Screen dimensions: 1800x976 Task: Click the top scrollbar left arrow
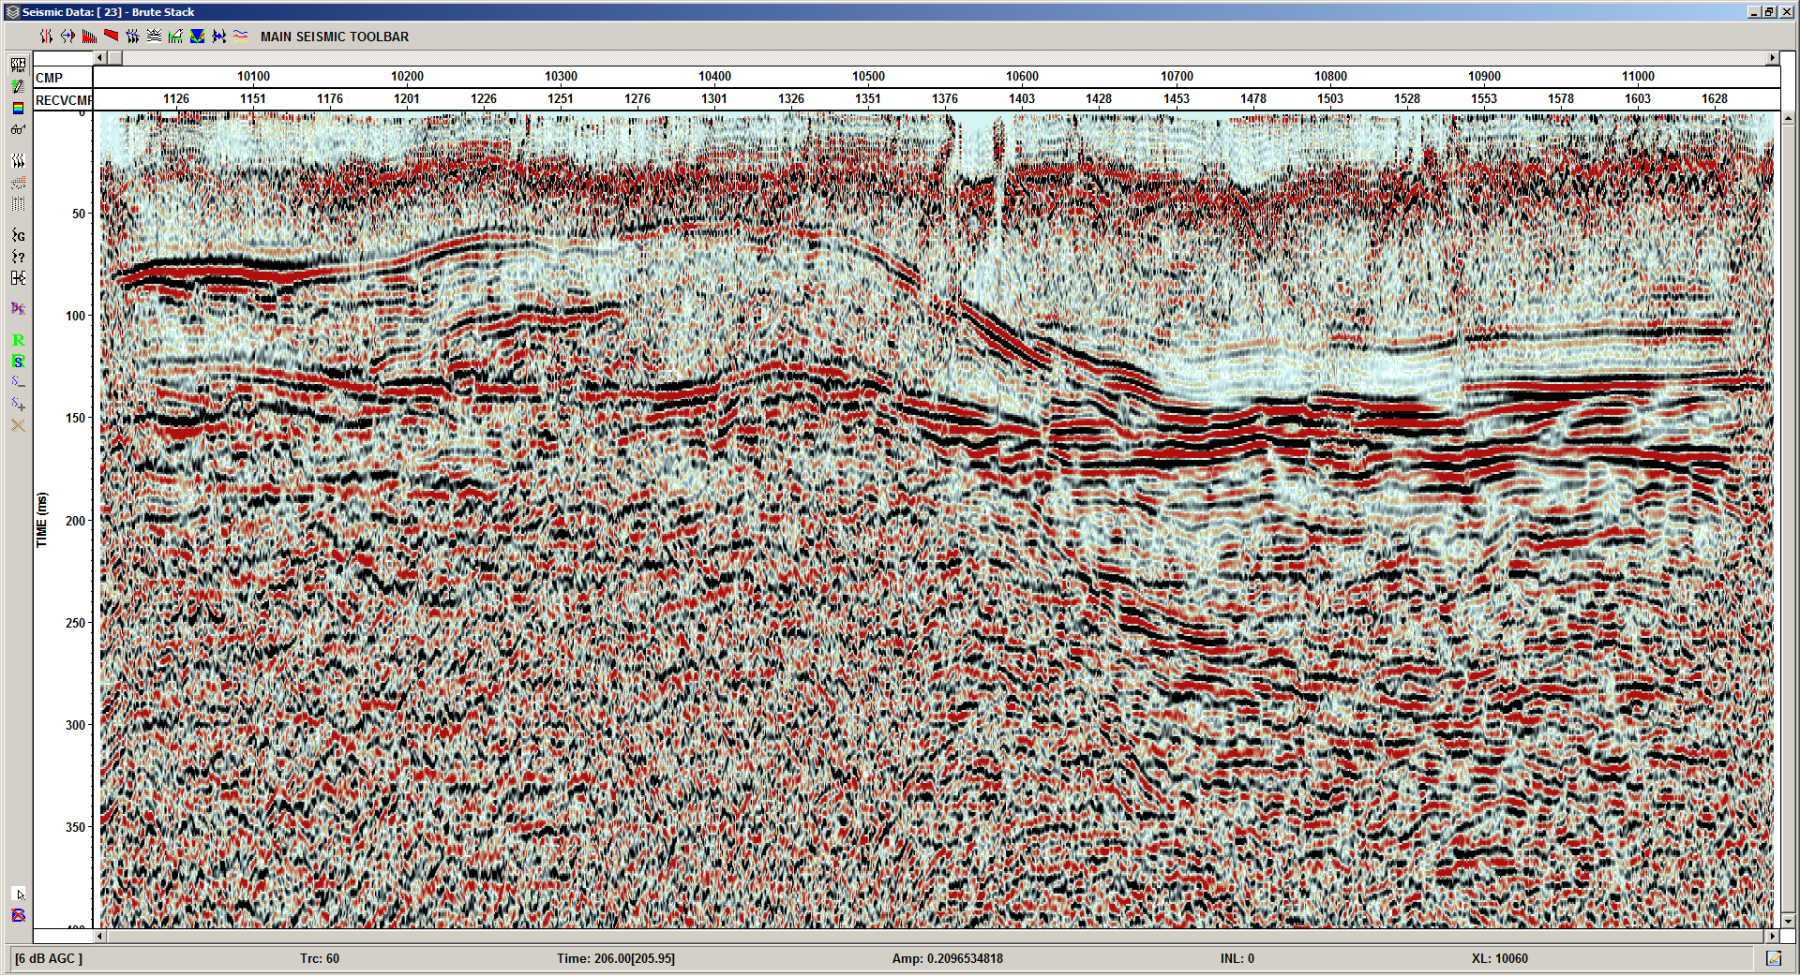[x=100, y=58]
